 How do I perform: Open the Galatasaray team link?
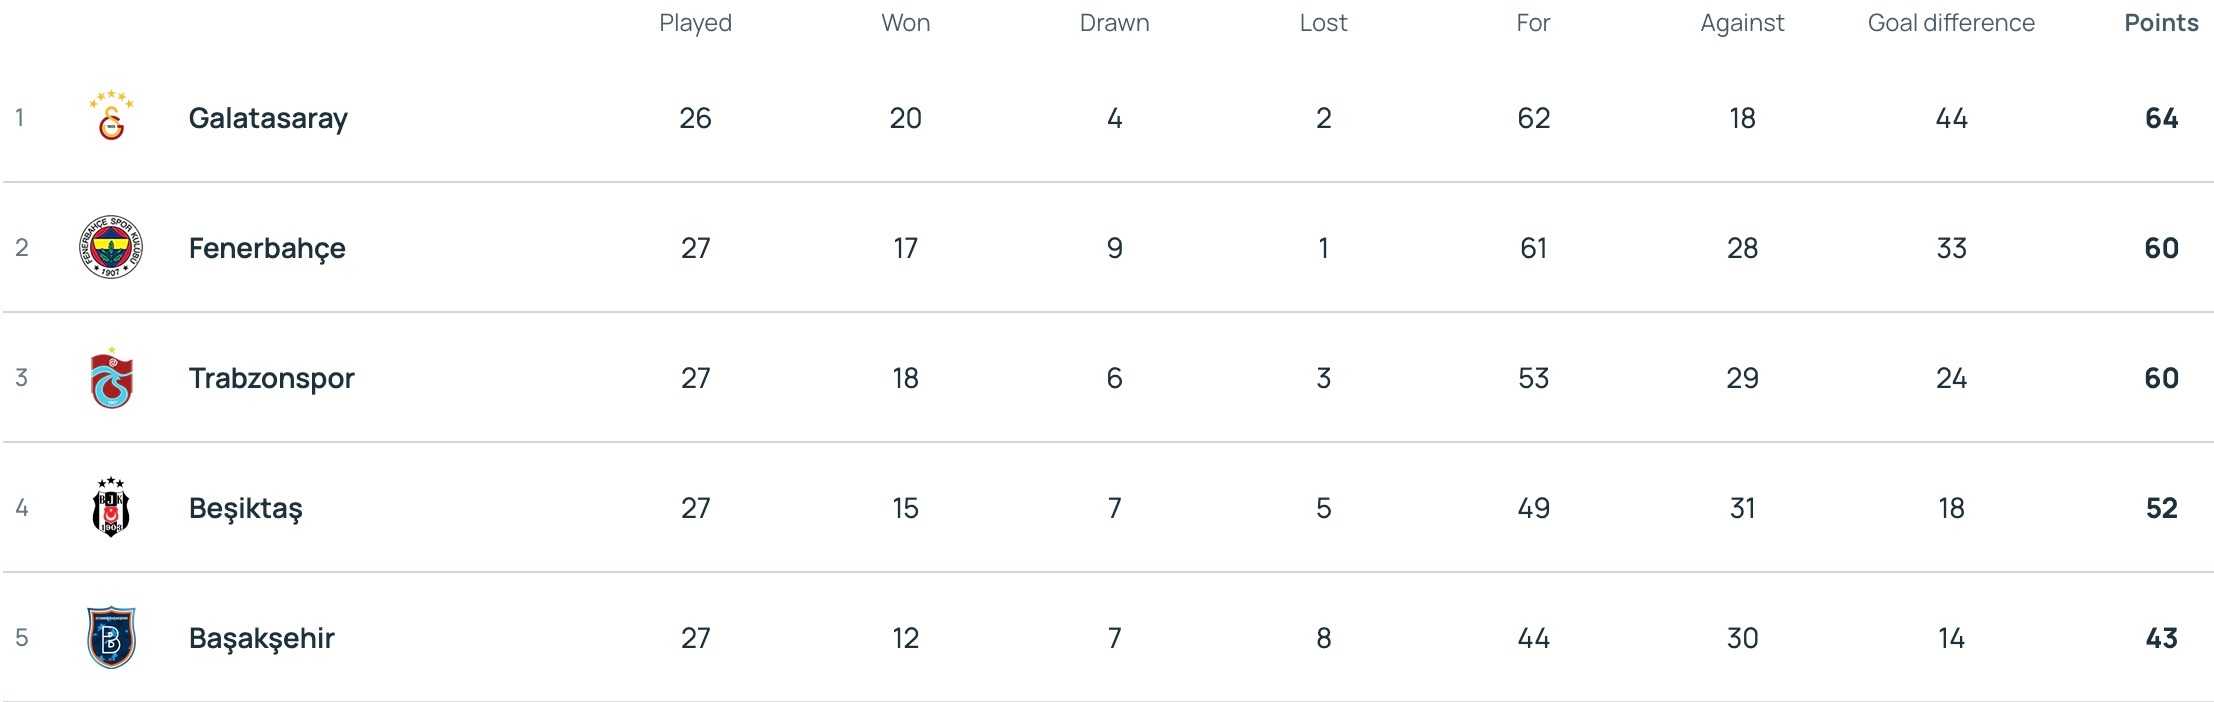pos(268,118)
